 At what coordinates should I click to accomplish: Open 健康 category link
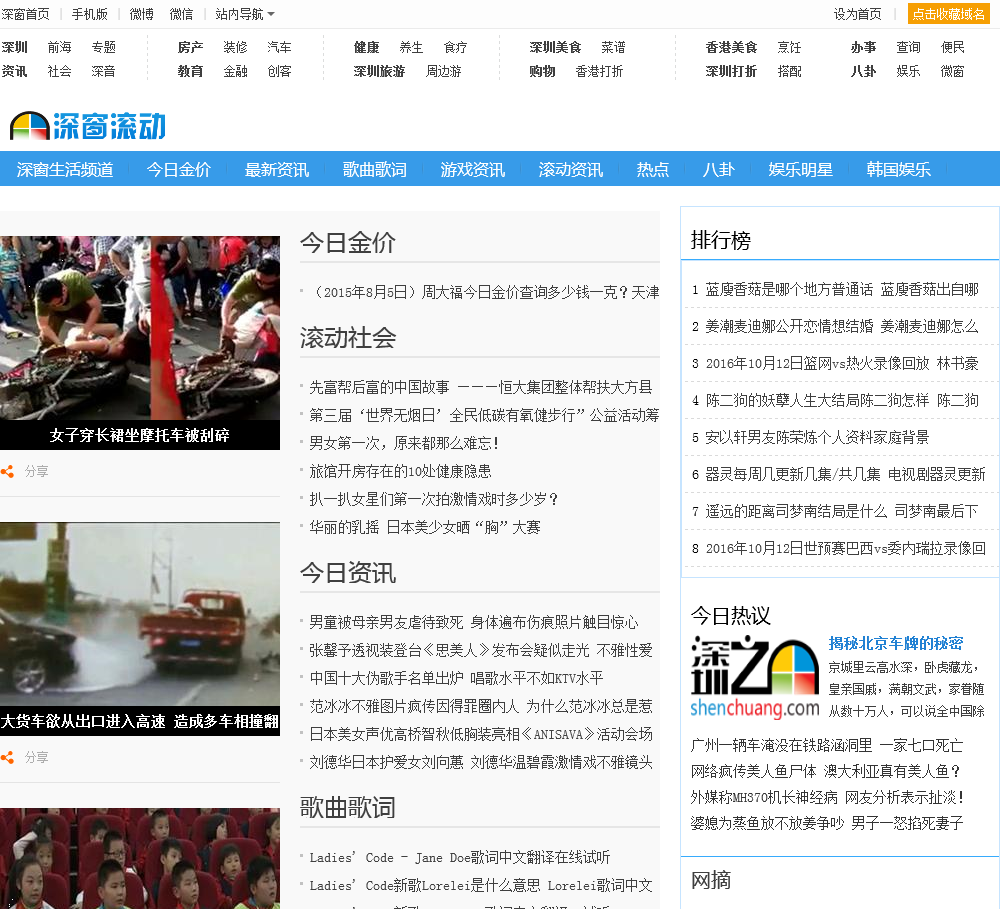pos(366,47)
